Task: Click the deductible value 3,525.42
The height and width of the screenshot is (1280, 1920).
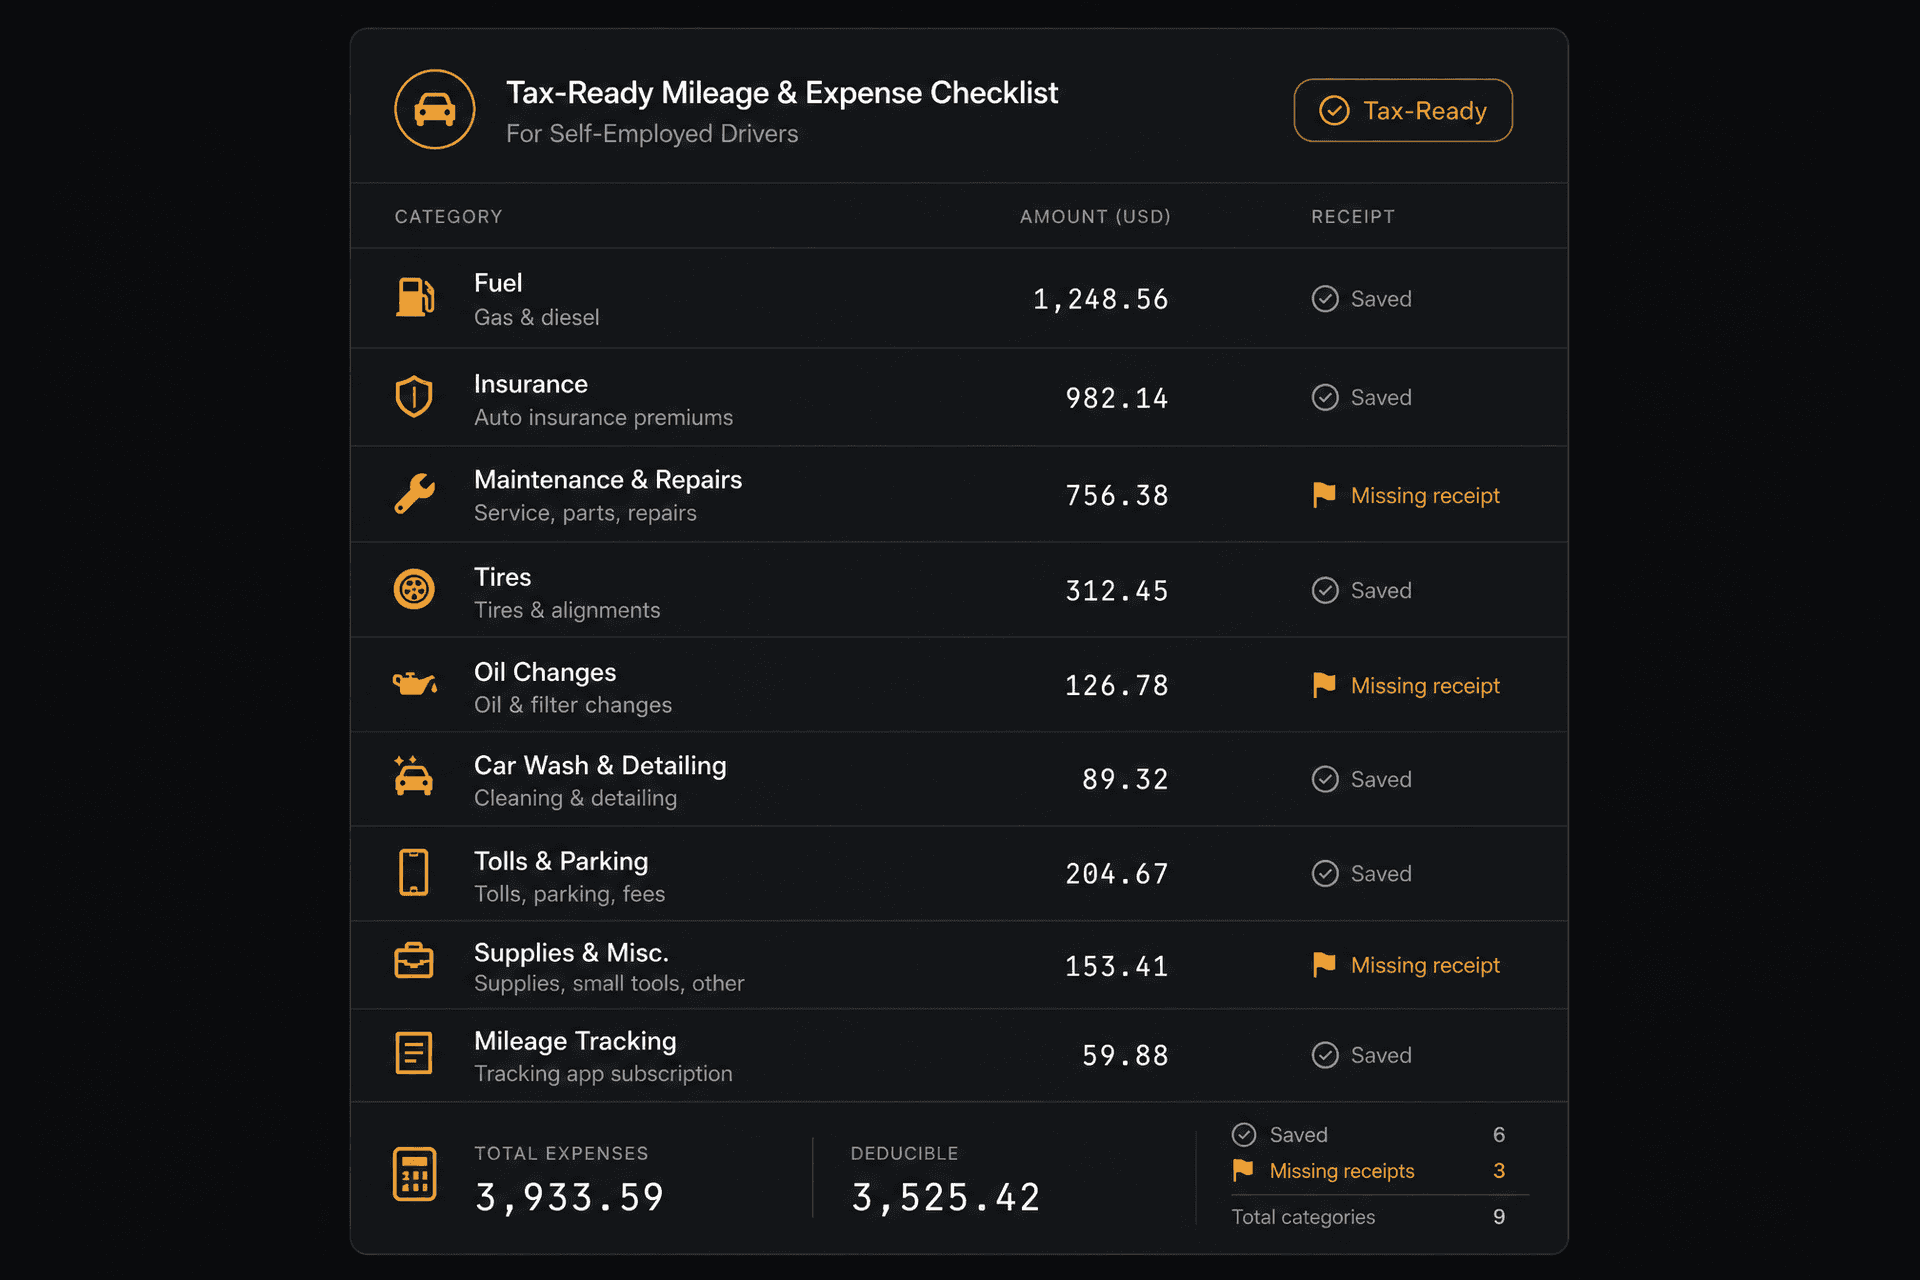Action: [x=946, y=1197]
